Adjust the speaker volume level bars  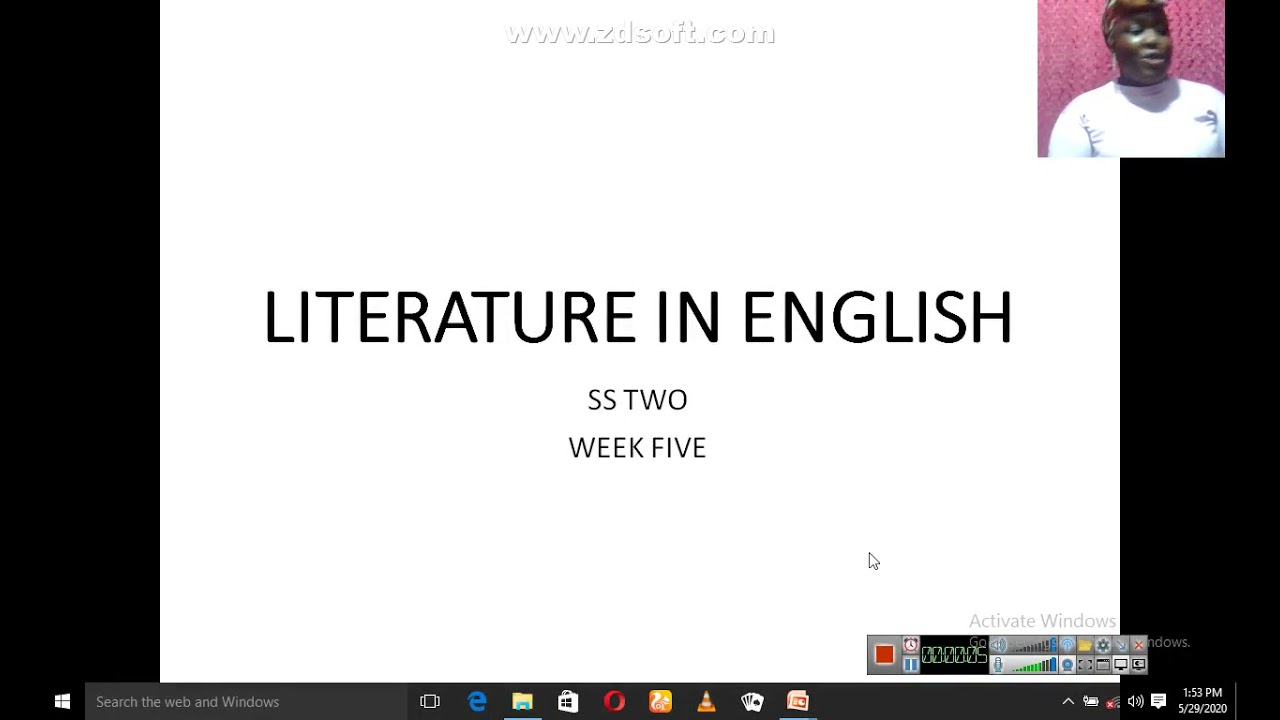(x=1034, y=645)
